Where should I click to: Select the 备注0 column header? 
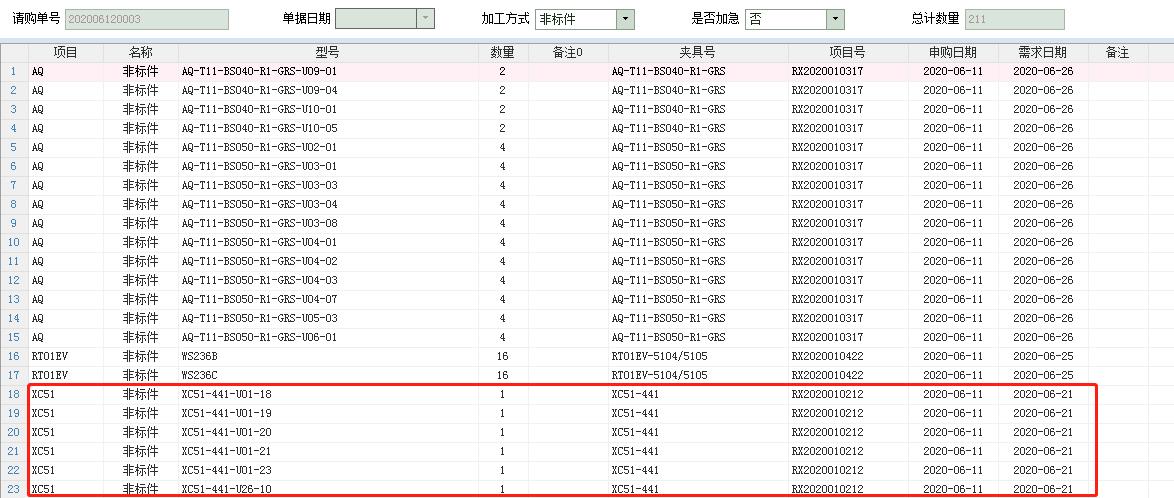(x=567, y=53)
